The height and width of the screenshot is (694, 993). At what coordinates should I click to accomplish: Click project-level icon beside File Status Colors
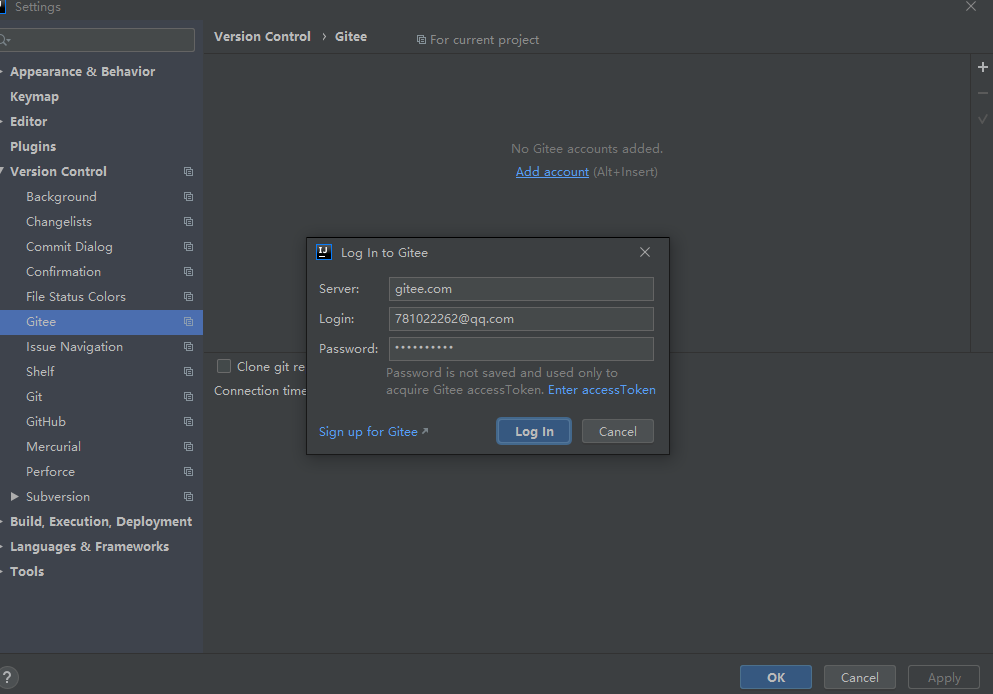188,296
